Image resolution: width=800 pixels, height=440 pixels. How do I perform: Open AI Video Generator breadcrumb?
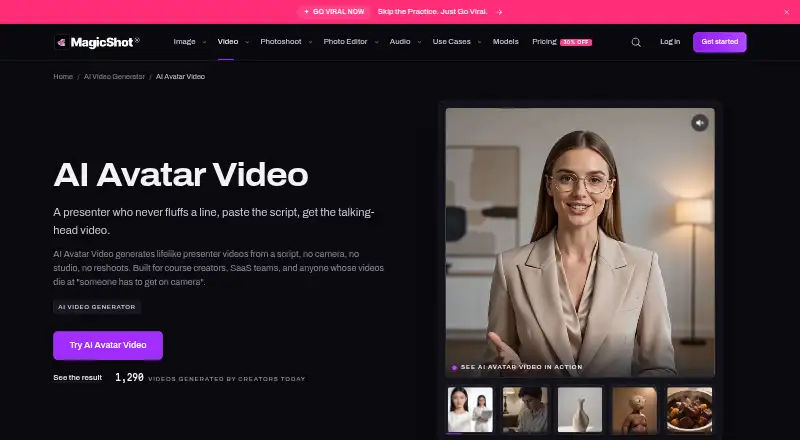[x=114, y=77]
